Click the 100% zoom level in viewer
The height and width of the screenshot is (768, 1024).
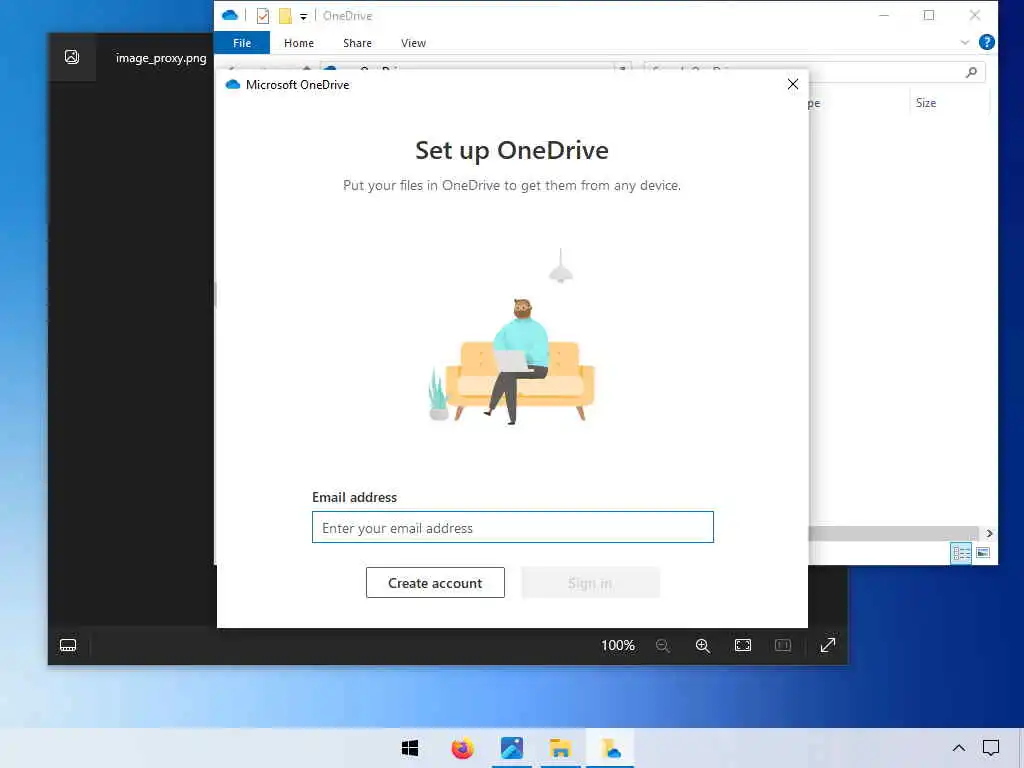618,645
